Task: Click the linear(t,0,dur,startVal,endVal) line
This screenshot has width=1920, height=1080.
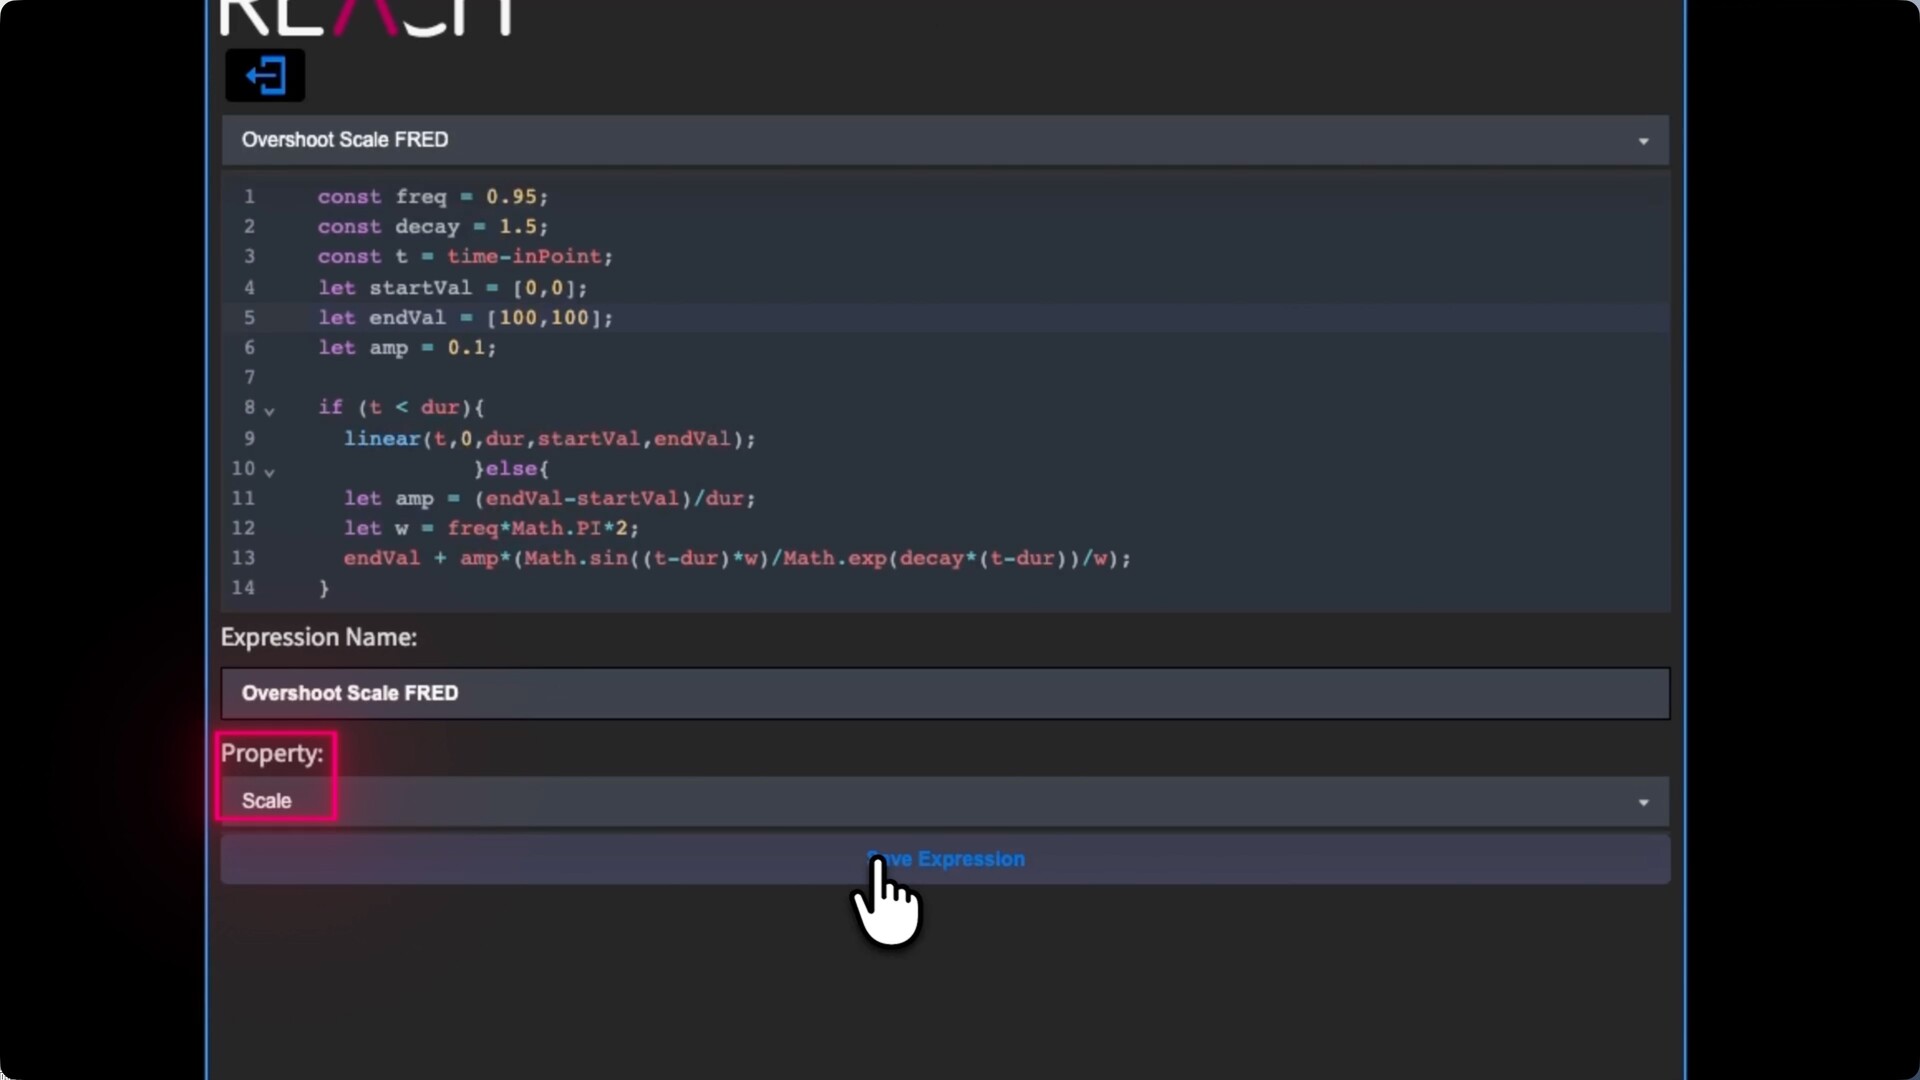Action: [549, 439]
